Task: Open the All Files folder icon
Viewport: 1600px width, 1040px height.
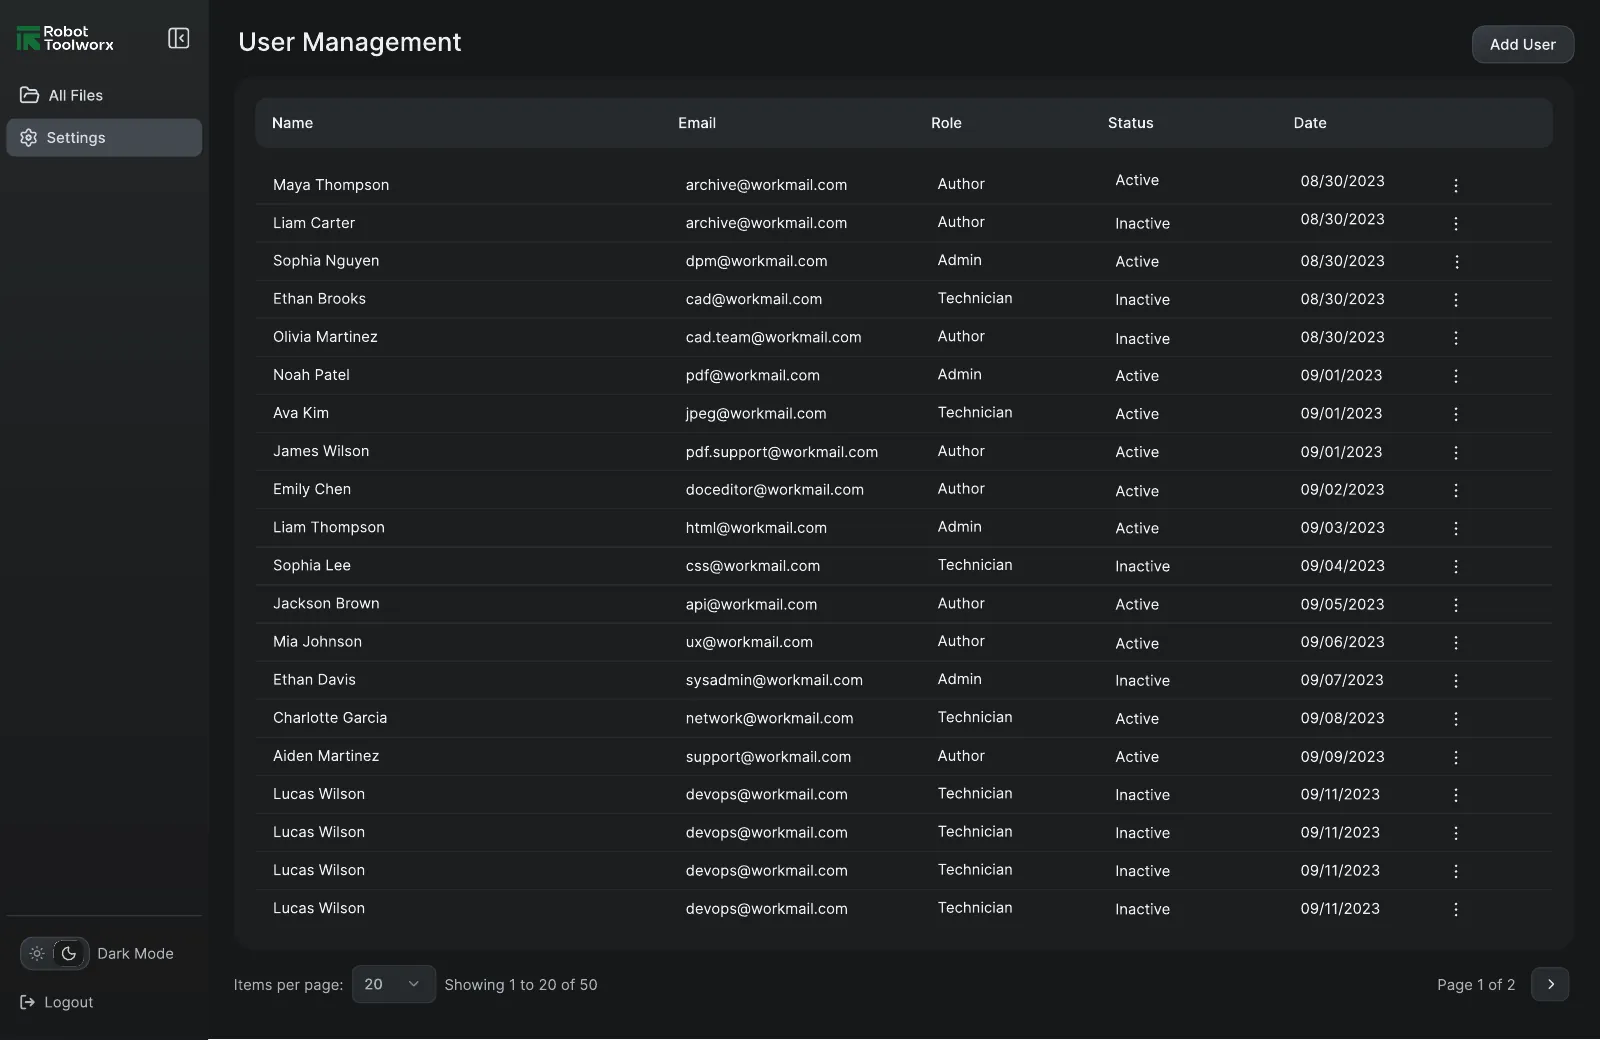Action: coord(29,95)
